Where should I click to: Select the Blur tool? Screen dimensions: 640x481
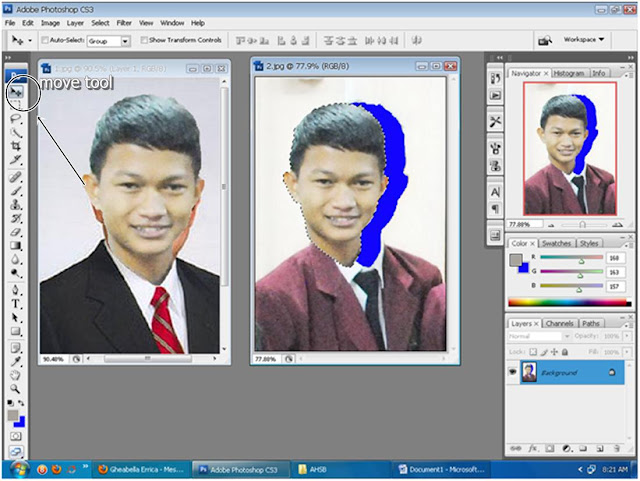pyautogui.click(x=16, y=259)
